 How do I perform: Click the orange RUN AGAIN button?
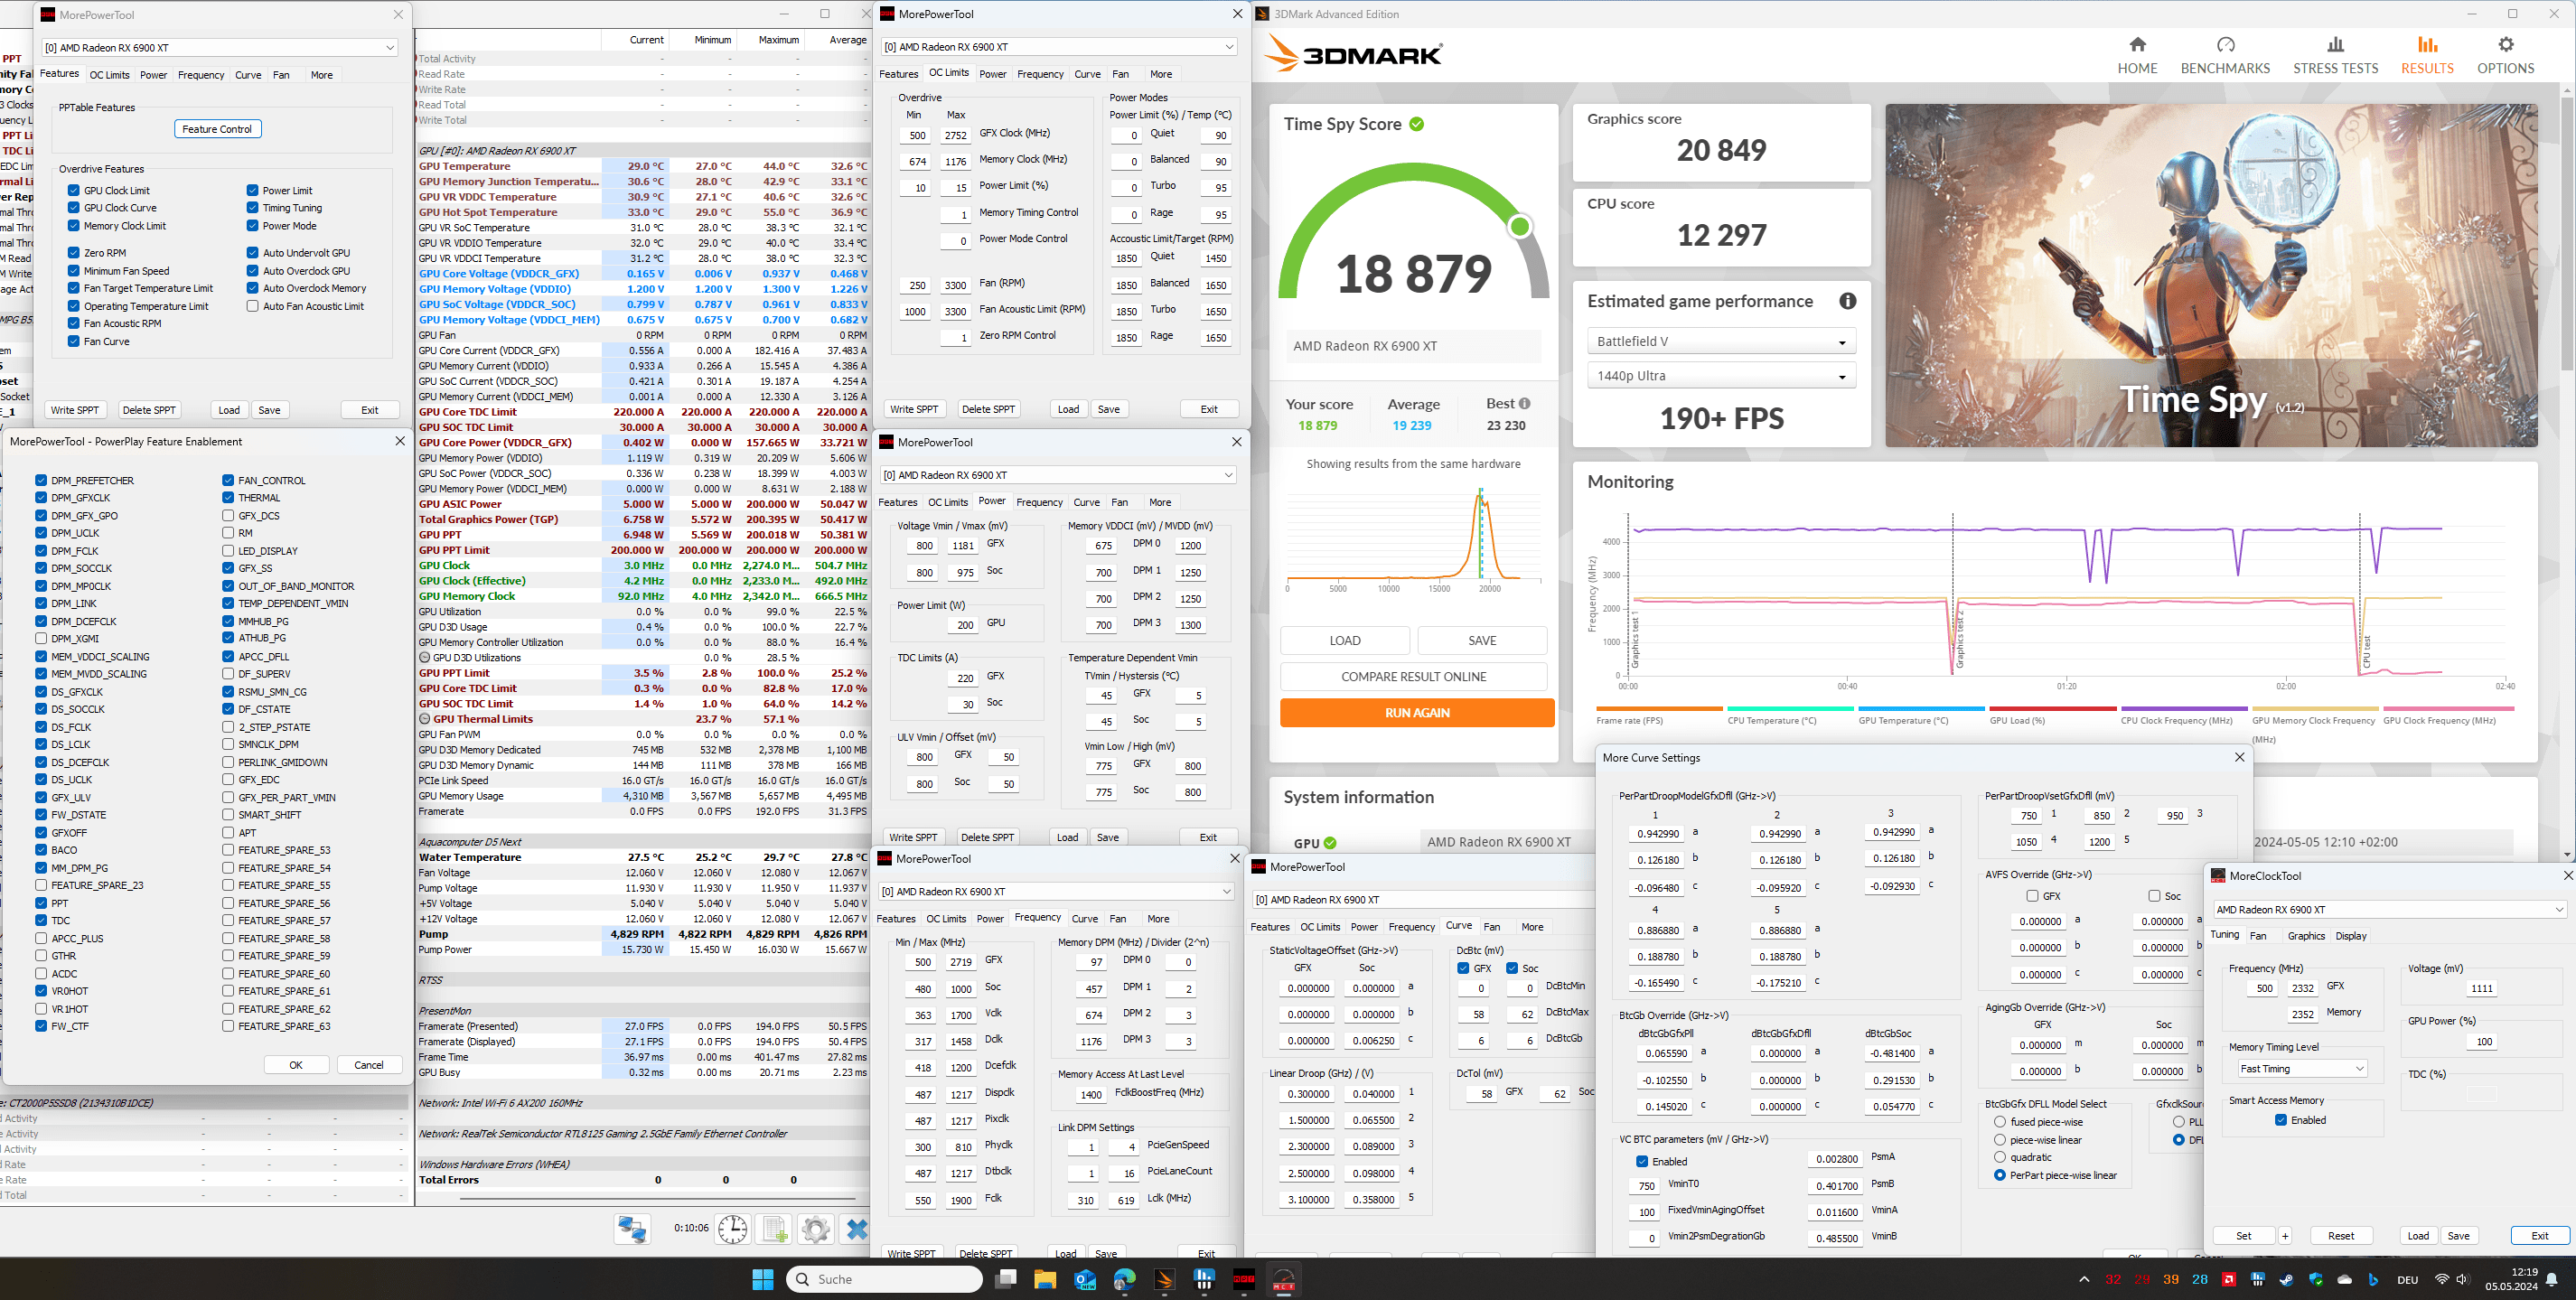tap(1416, 713)
